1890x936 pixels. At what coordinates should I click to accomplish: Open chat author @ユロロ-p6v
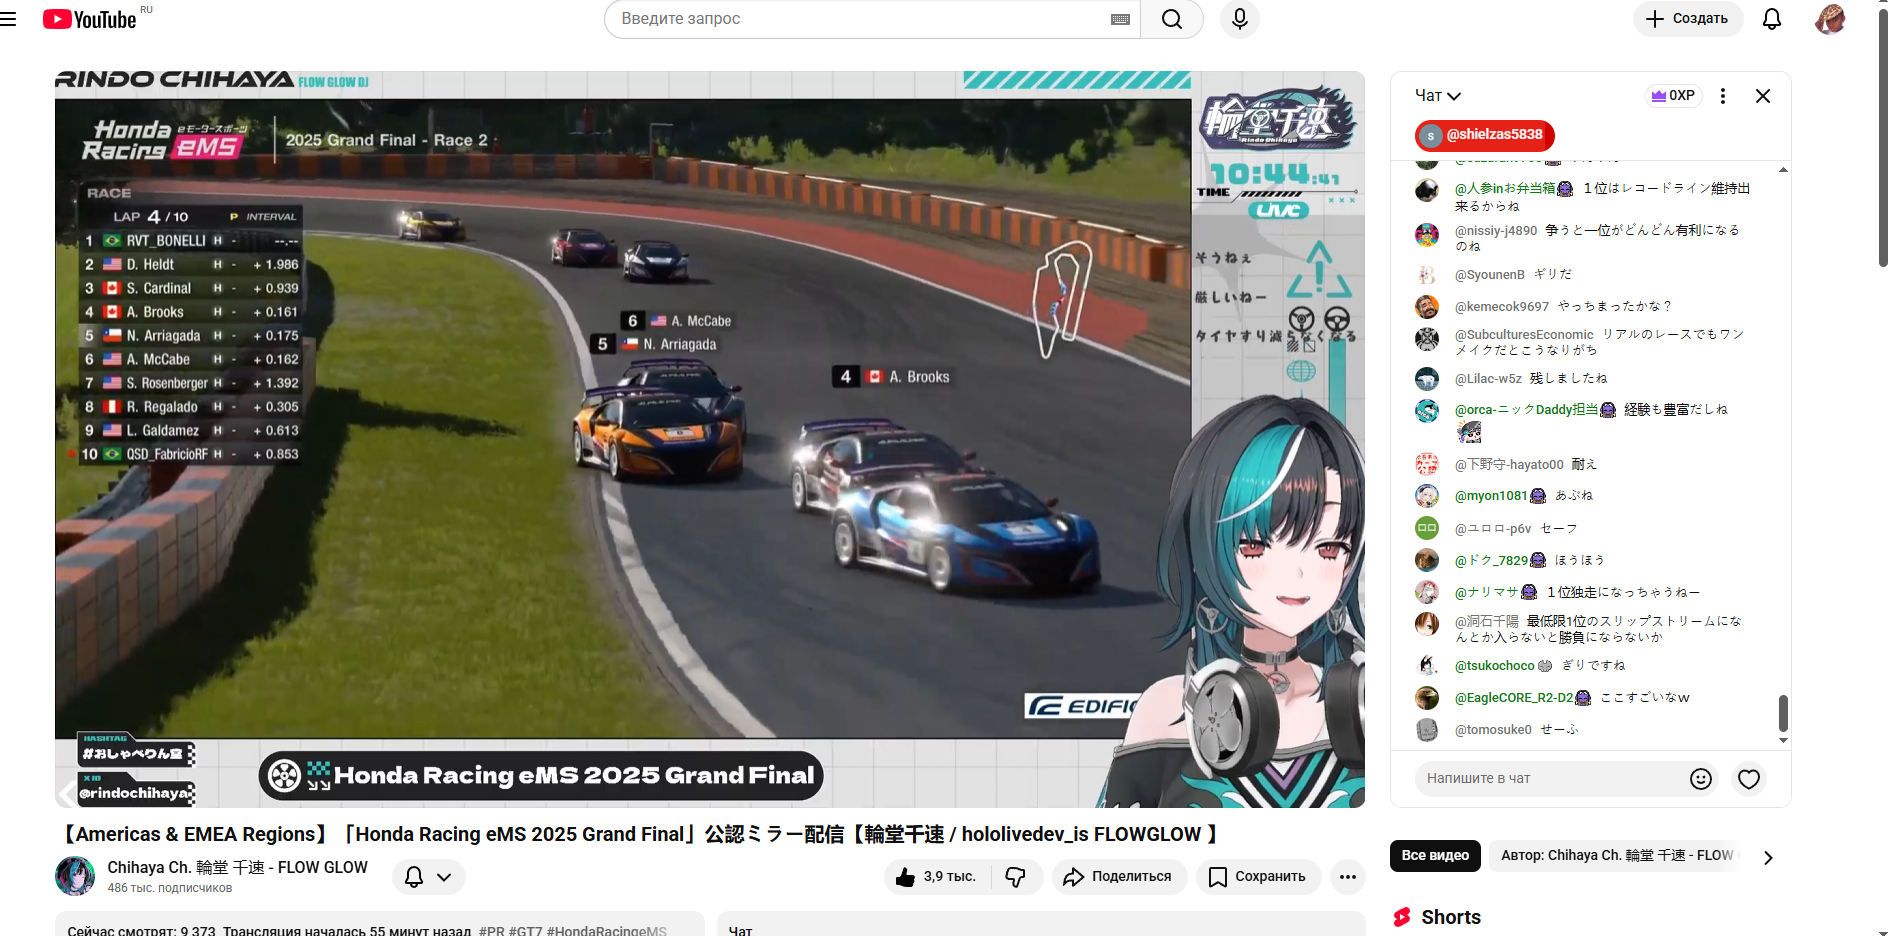point(1493,529)
